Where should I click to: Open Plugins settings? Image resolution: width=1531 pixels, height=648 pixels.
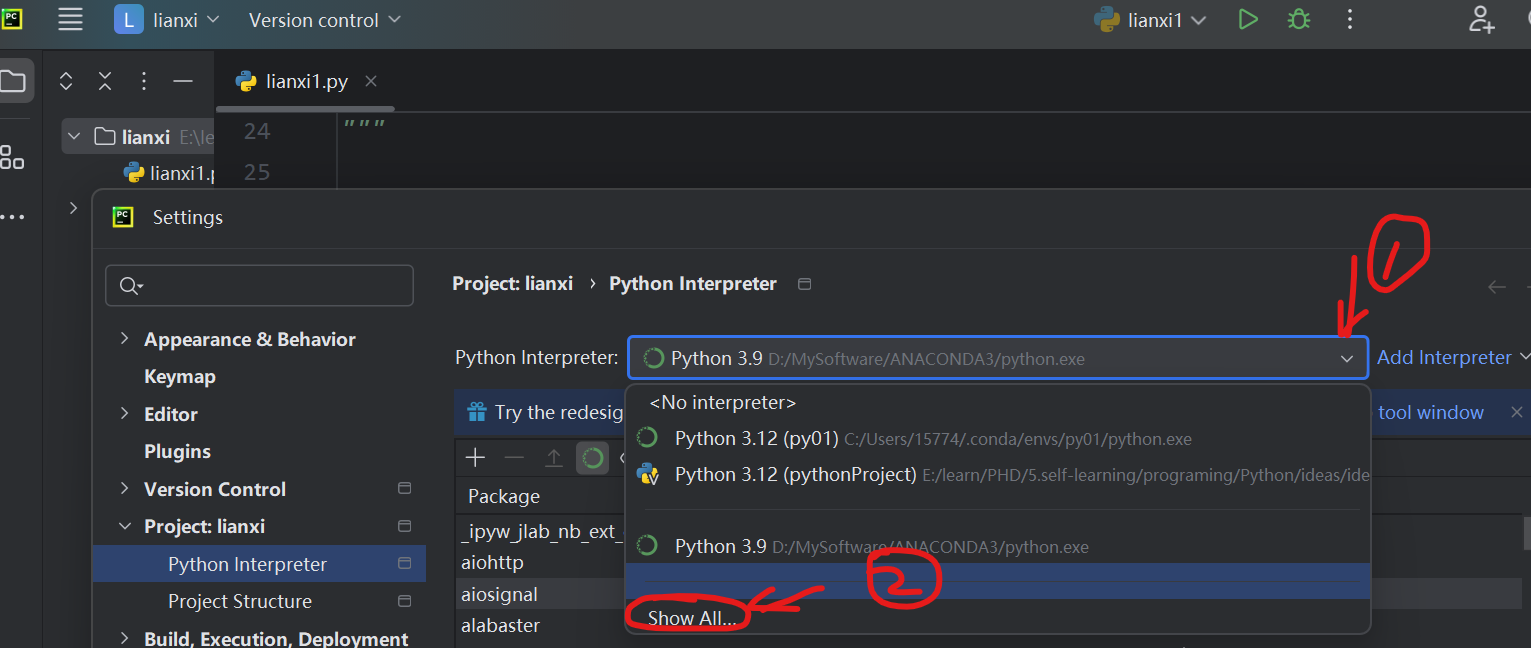pos(177,452)
